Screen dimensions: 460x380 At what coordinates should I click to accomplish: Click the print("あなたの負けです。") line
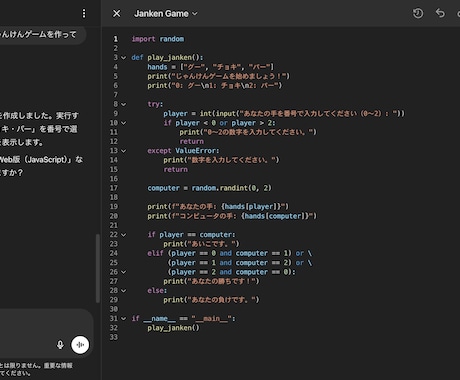211,300
